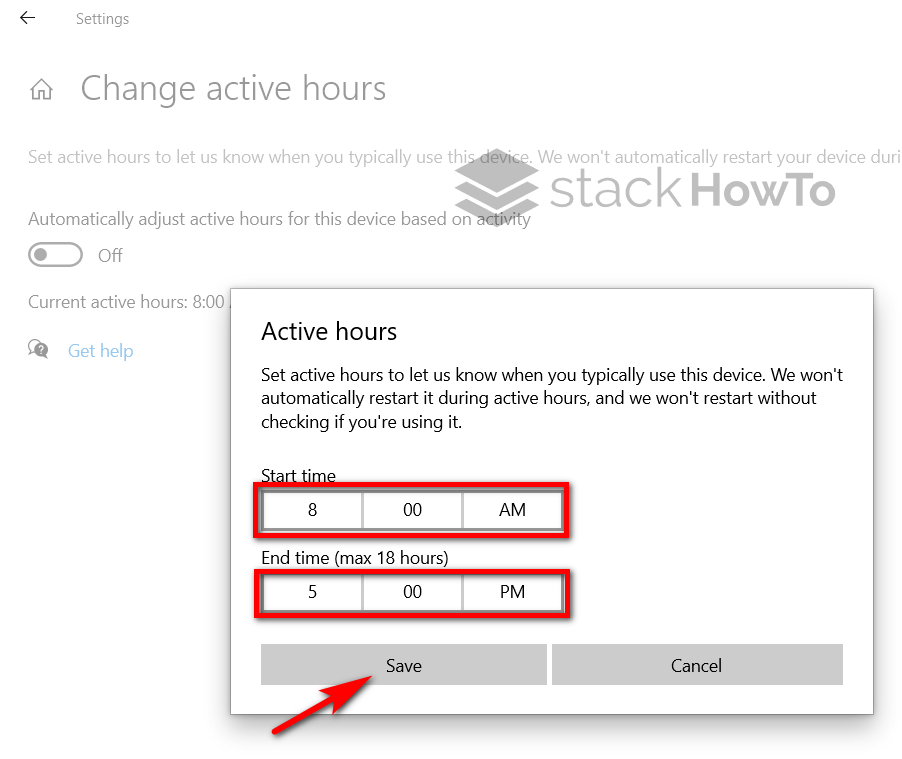Click the back arrow icon

coord(26,17)
